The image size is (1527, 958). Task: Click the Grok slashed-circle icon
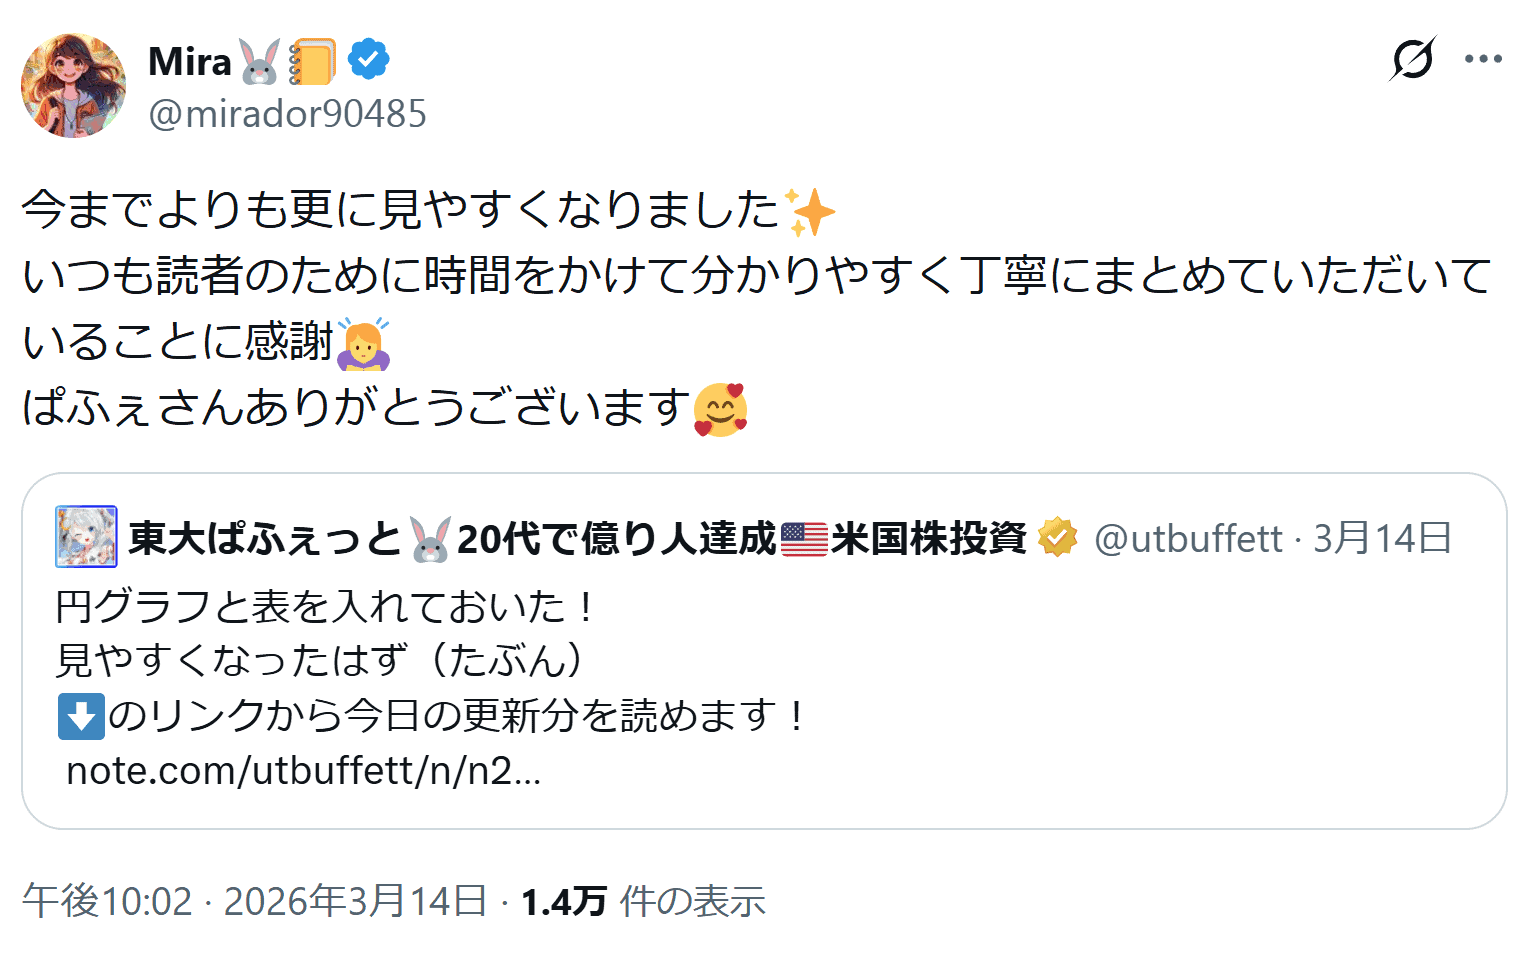coord(1413,59)
